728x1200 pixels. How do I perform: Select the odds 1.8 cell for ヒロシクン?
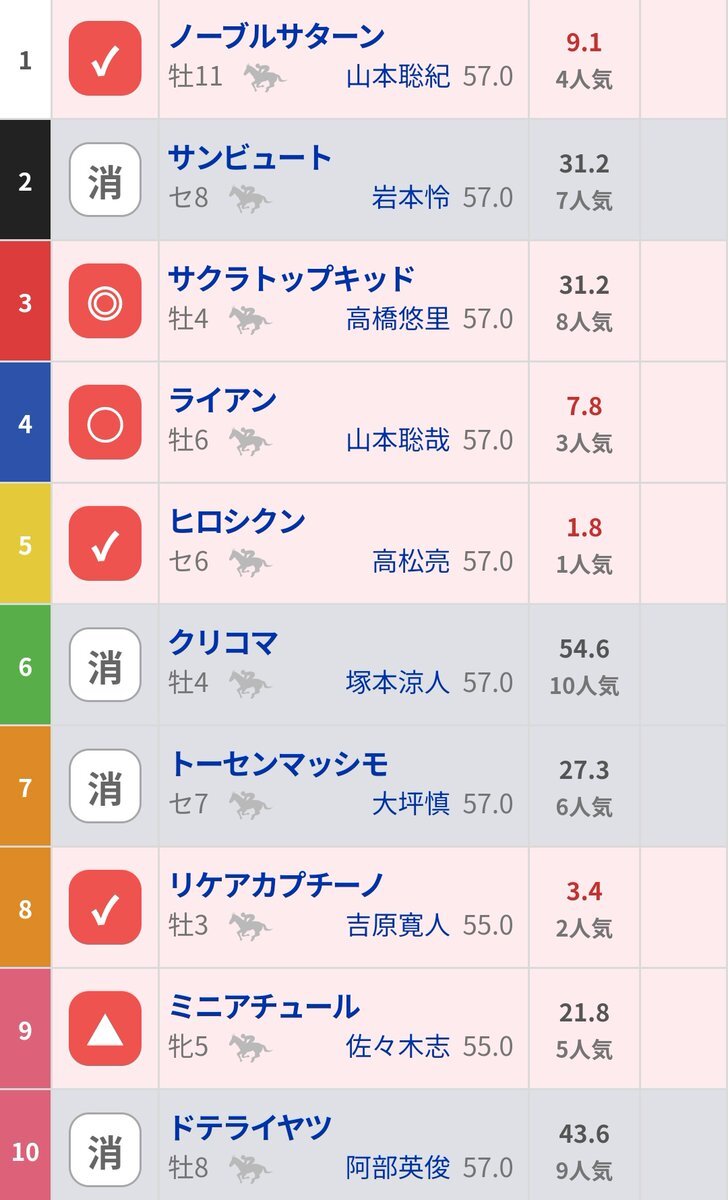point(584,544)
